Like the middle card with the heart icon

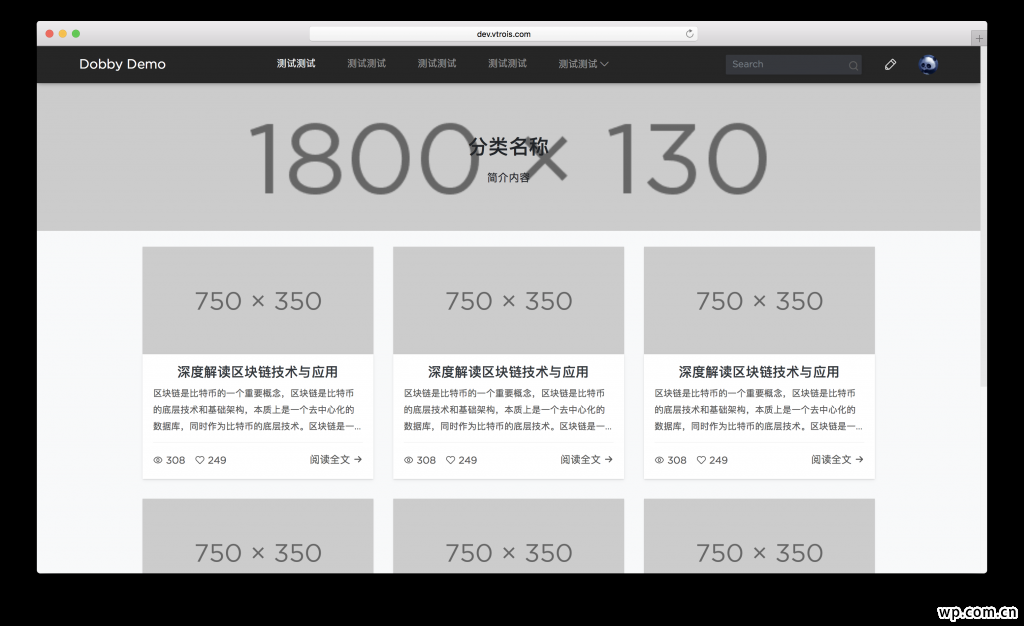[x=451, y=460]
